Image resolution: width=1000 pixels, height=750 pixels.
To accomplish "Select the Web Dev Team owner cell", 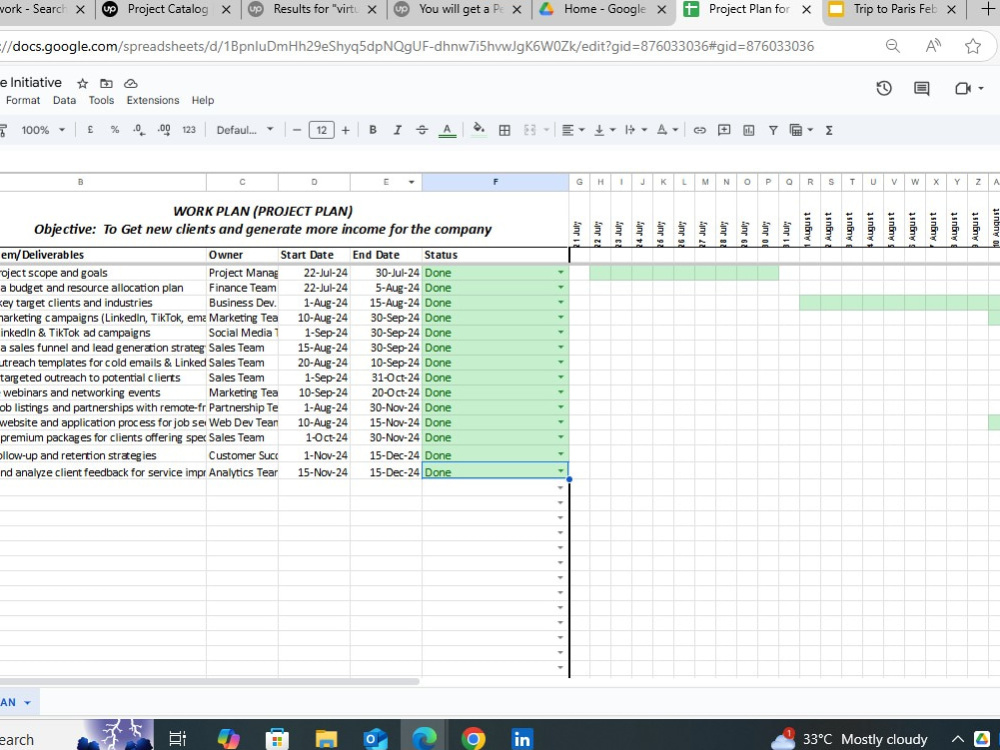I will 242,422.
